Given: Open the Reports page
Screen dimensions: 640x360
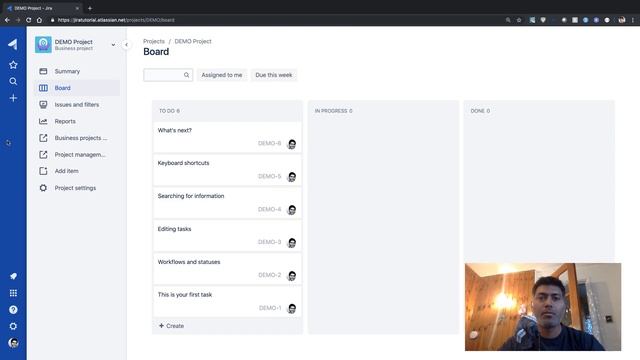Looking at the screenshot, I should [77, 121].
